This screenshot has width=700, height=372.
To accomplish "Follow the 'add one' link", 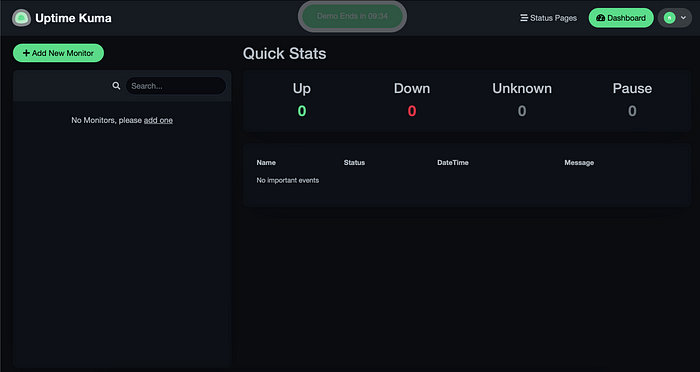I will click(x=158, y=120).
